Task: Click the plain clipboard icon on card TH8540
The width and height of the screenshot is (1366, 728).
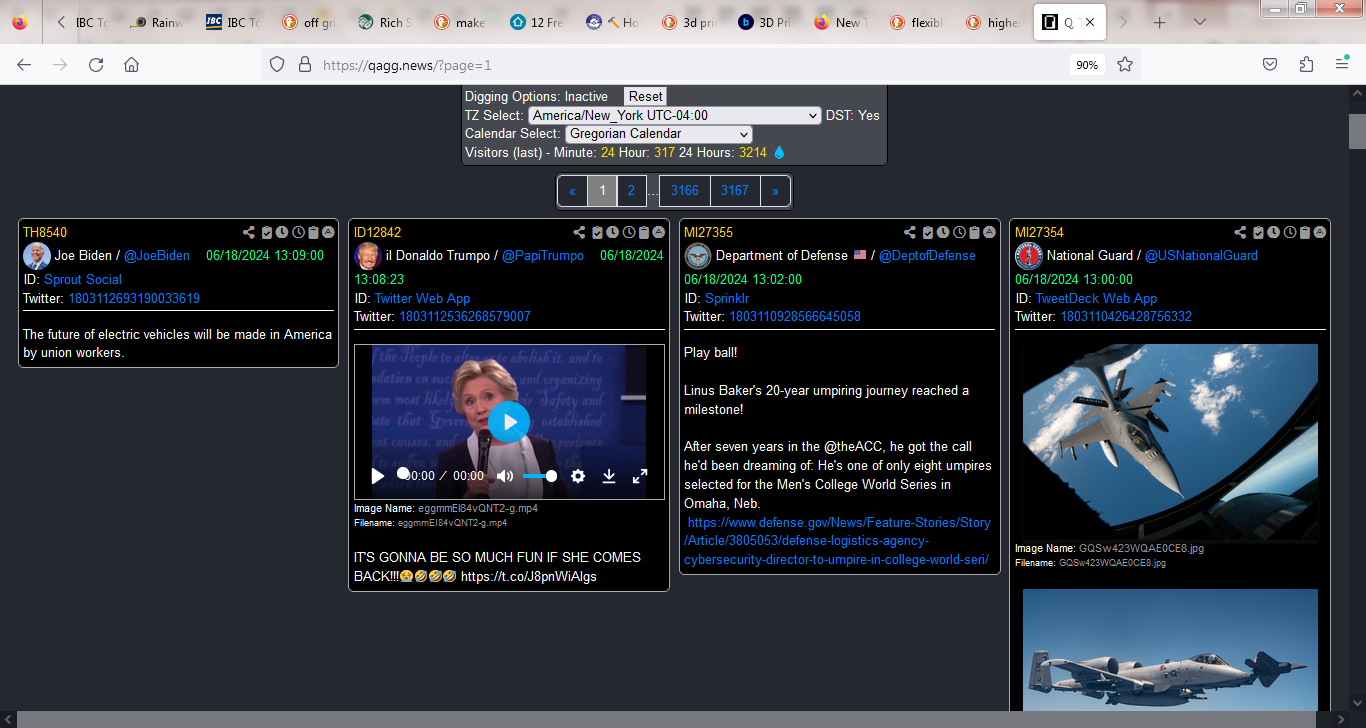Action: tap(313, 233)
